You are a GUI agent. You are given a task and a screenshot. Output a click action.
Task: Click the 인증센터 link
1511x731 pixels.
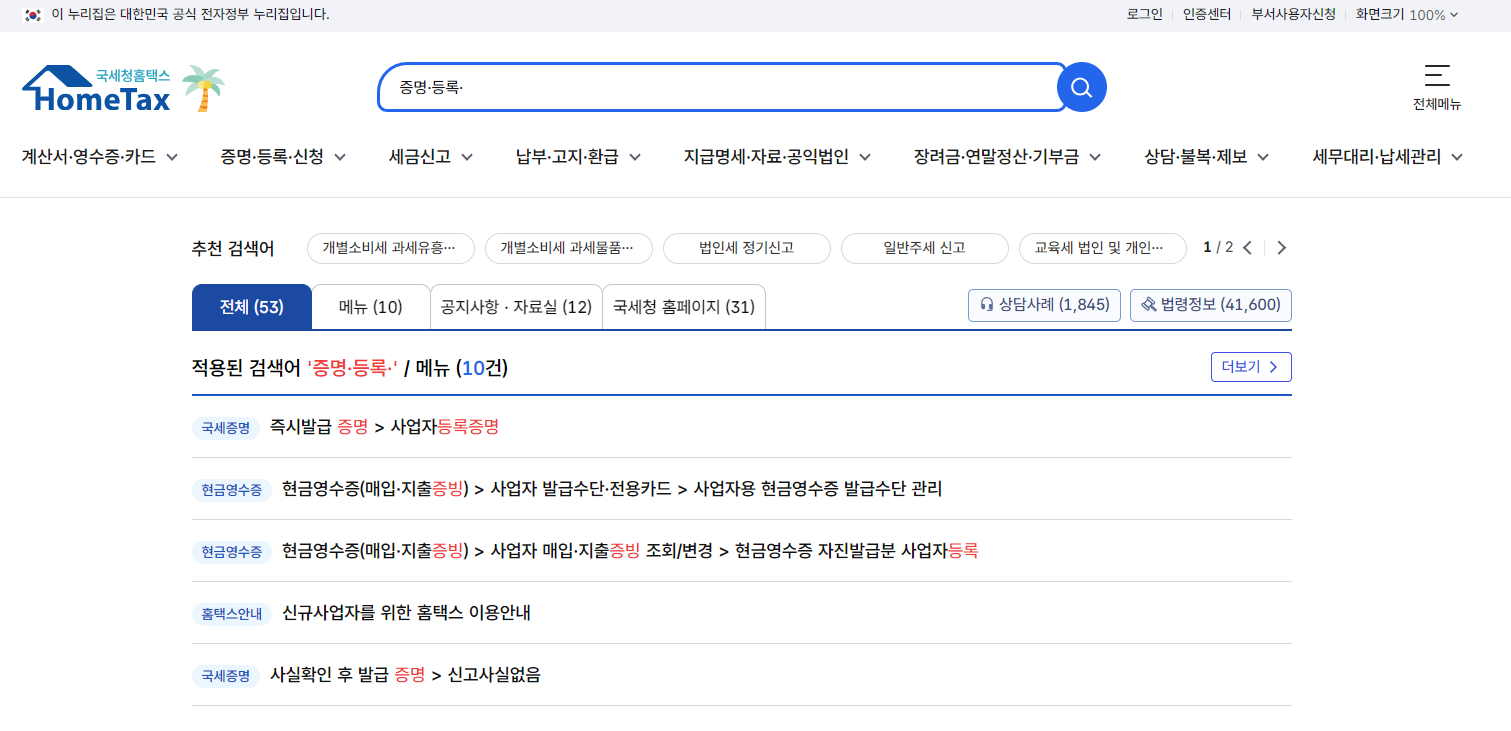click(x=1206, y=15)
